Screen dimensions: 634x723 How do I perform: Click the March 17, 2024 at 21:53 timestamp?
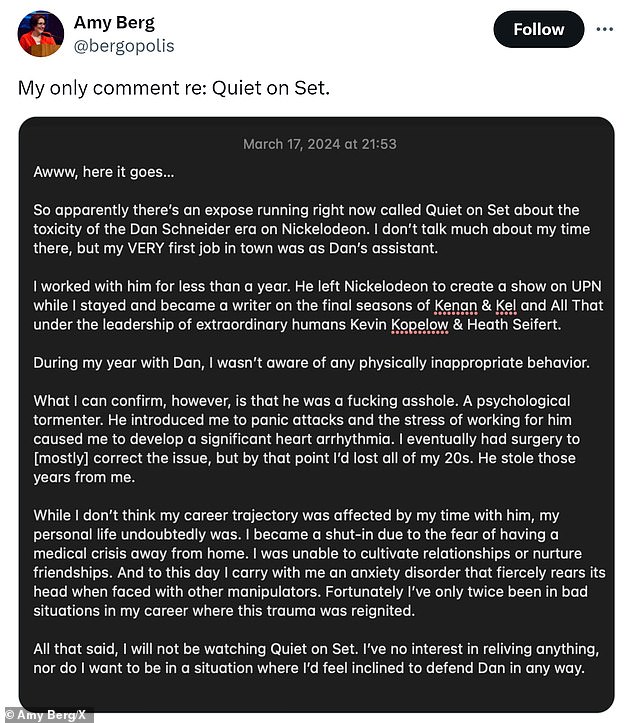click(x=320, y=144)
